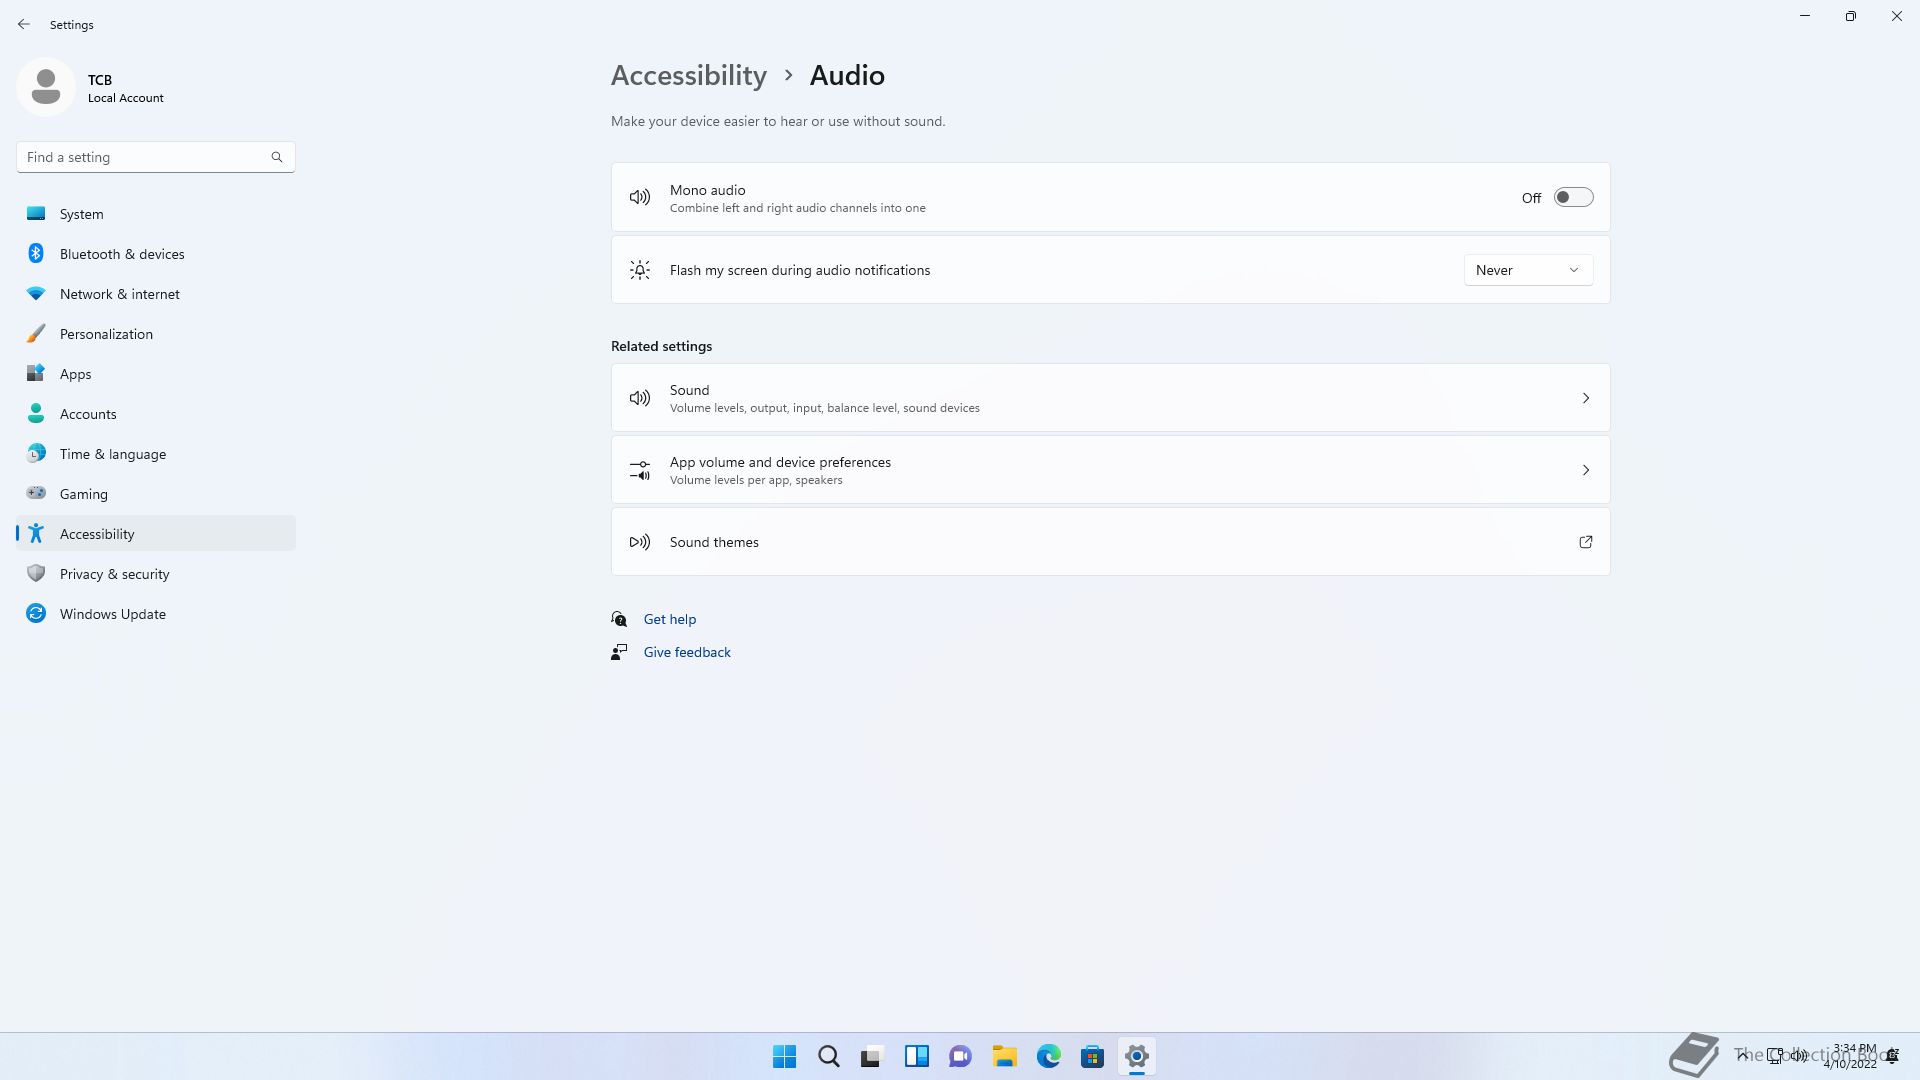Click the Mono audio speaker icon
Viewport: 1920px width, 1080px height.
640,198
